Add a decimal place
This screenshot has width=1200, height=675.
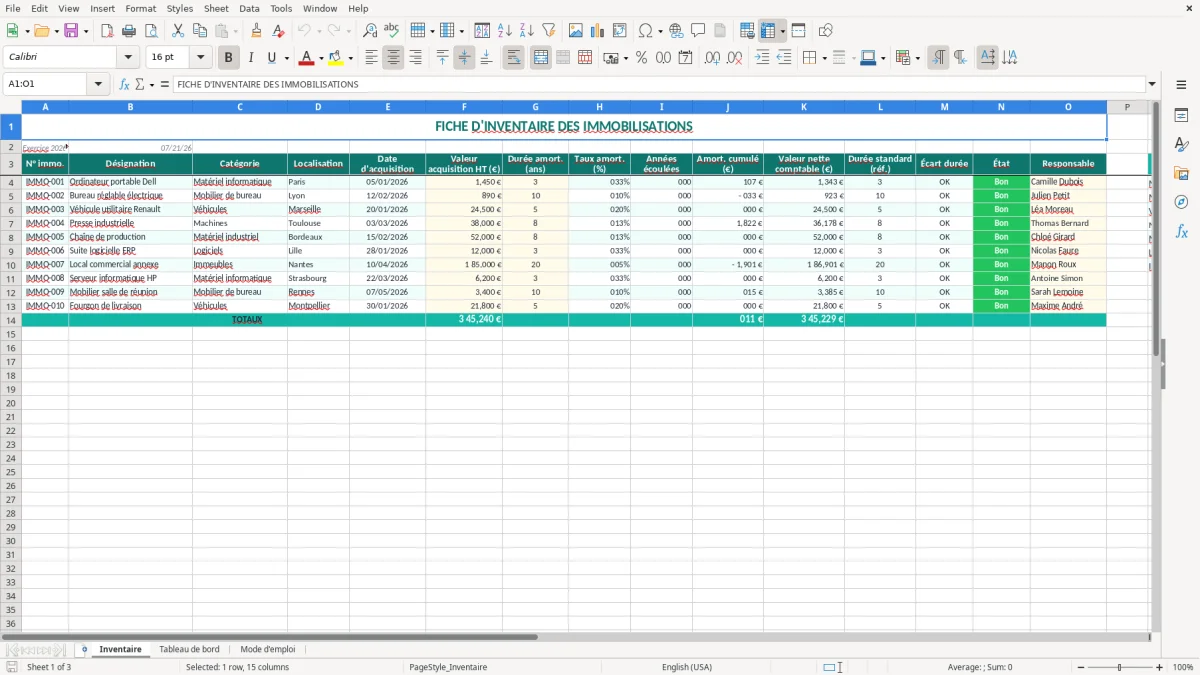click(x=712, y=58)
